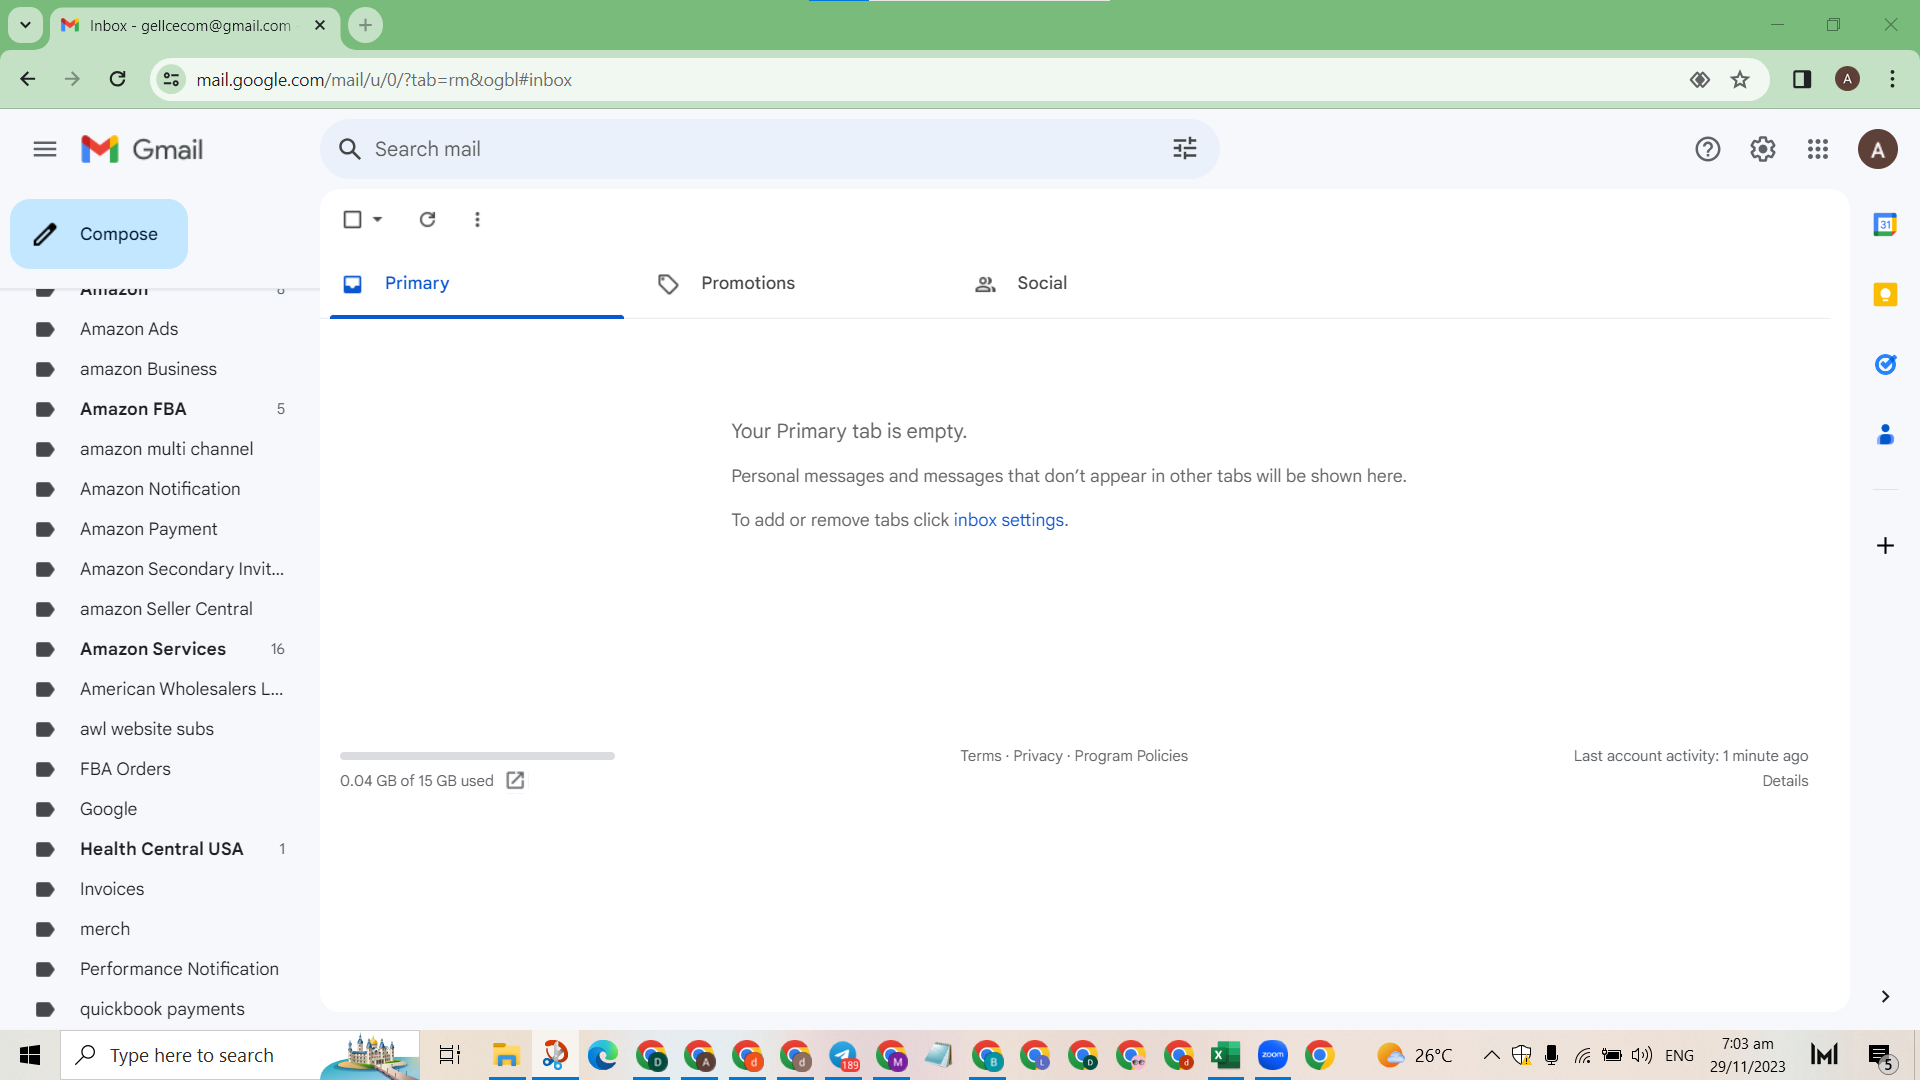Get add-ons with the plus icon
This screenshot has height=1080, width=1920.
(x=1885, y=545)
